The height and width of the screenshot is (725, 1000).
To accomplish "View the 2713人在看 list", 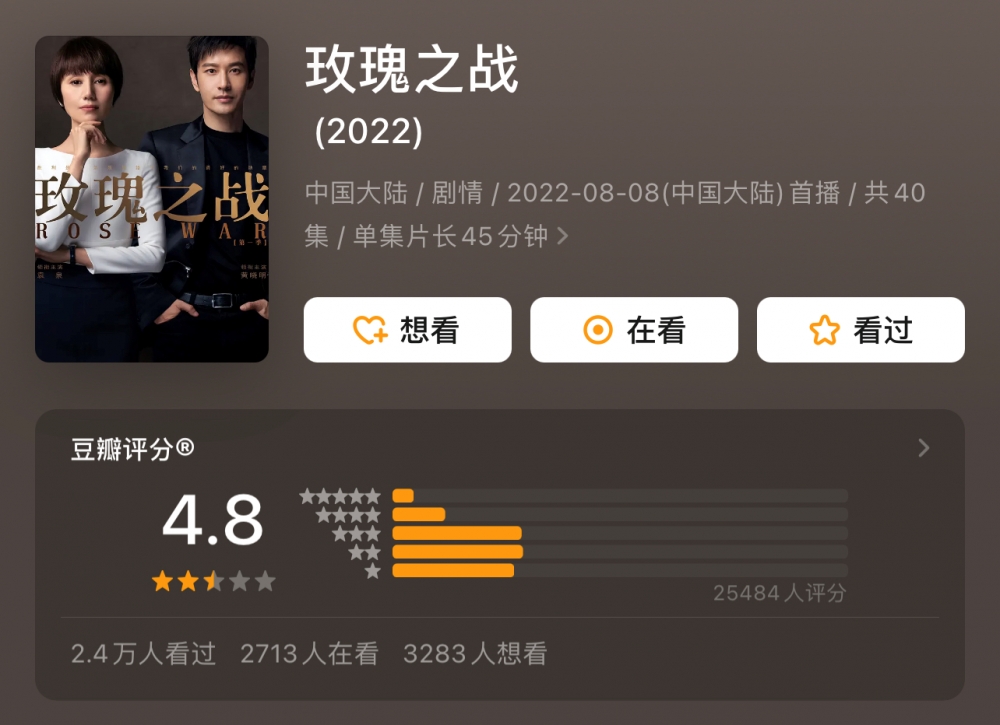I will (309, 654).
